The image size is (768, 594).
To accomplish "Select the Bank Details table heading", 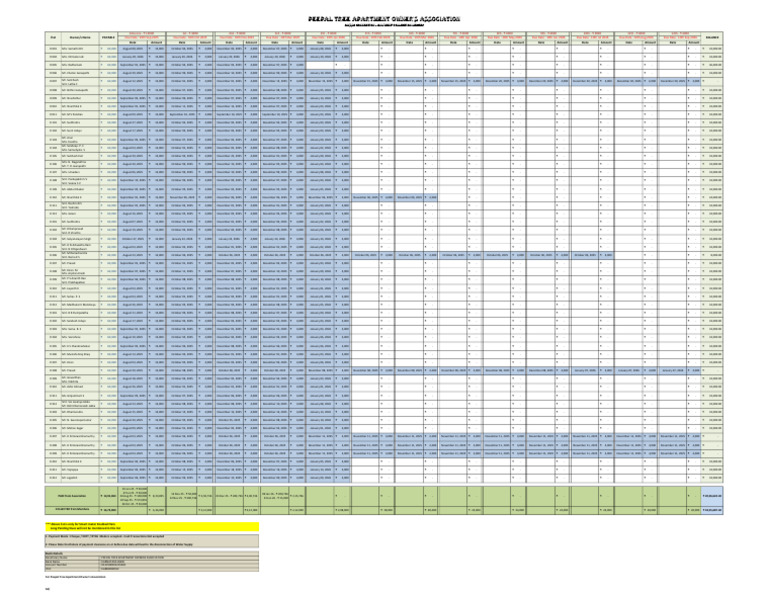I will 152,553.
